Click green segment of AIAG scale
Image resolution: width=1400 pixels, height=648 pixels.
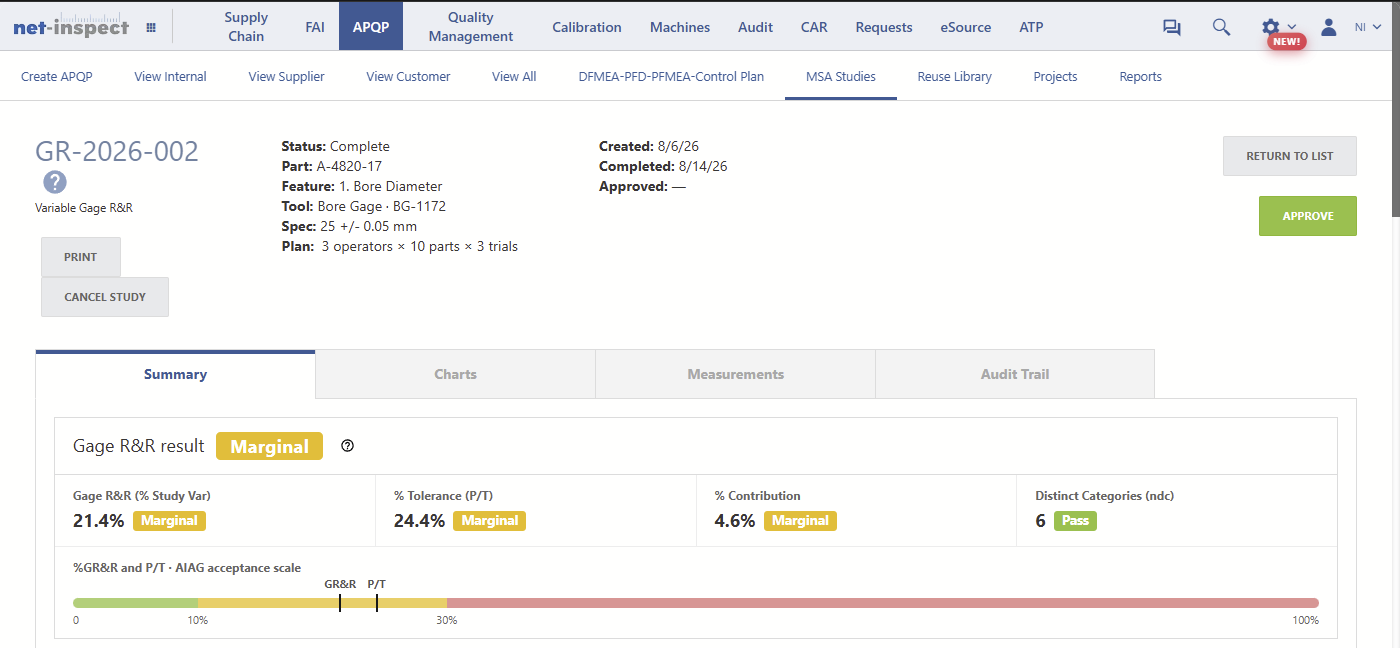[x=135, y=603]
